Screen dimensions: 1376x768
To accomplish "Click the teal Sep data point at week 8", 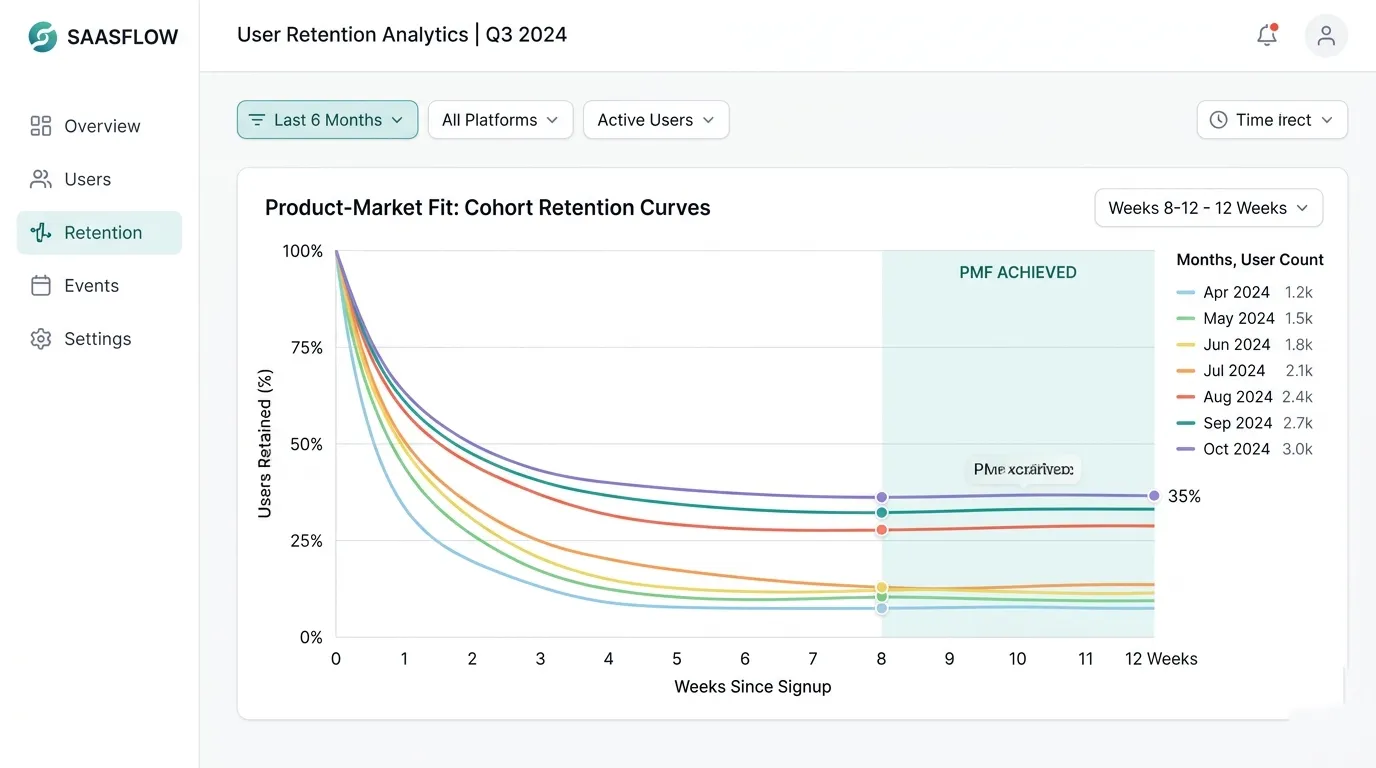I will point(882,512).
